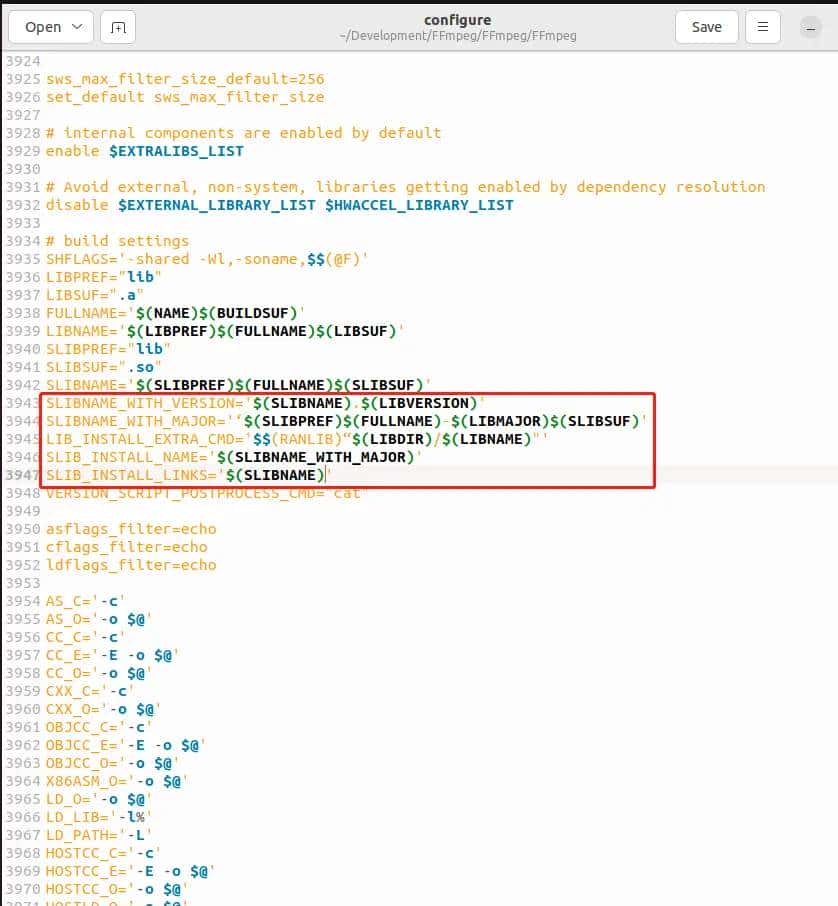Select the SLIBNAME_WITH_VERSION variable text
The image size is (838, 906).
(125, 403)
